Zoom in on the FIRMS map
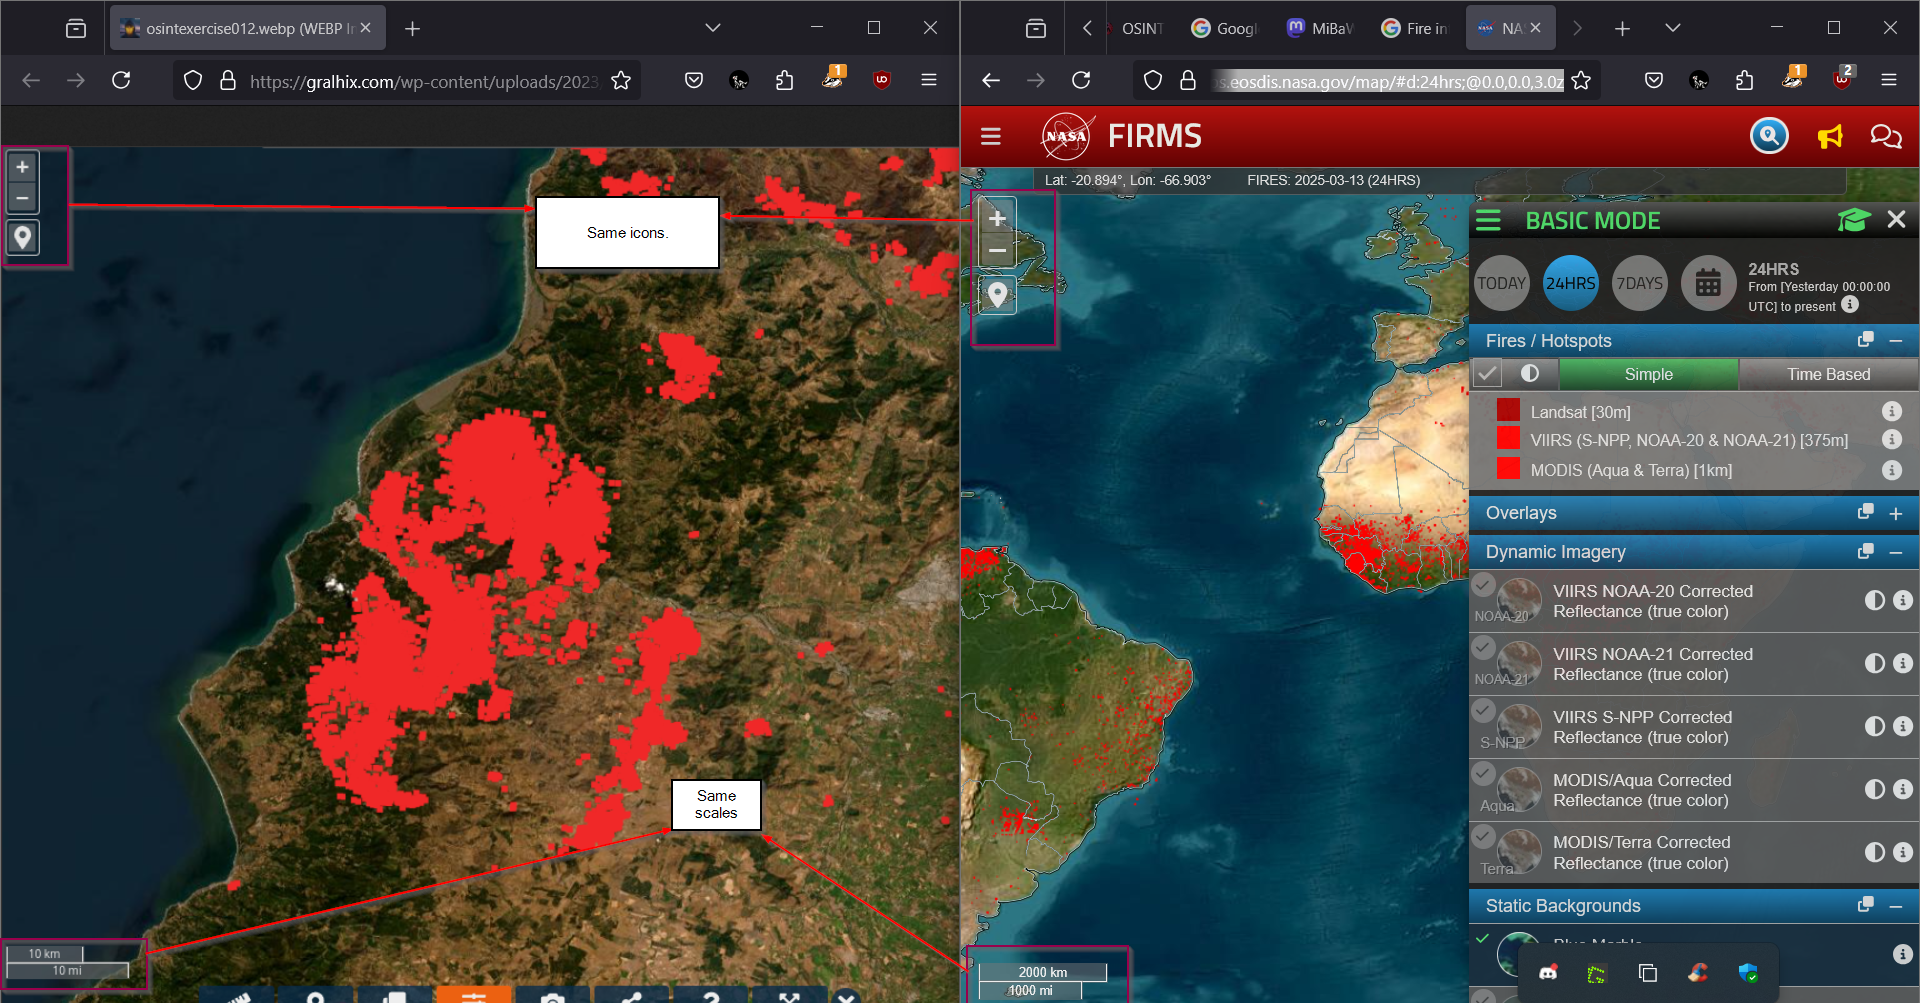The width and height of the screenshot is (1920, 1003). [x=997, y=218]
